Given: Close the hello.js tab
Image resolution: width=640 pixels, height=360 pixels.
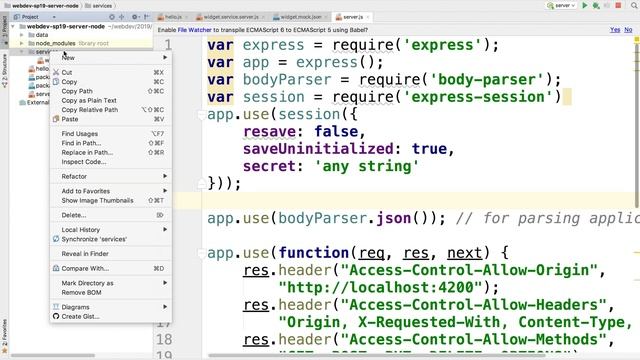Looking at the screenshot, I should pos(186,17).
